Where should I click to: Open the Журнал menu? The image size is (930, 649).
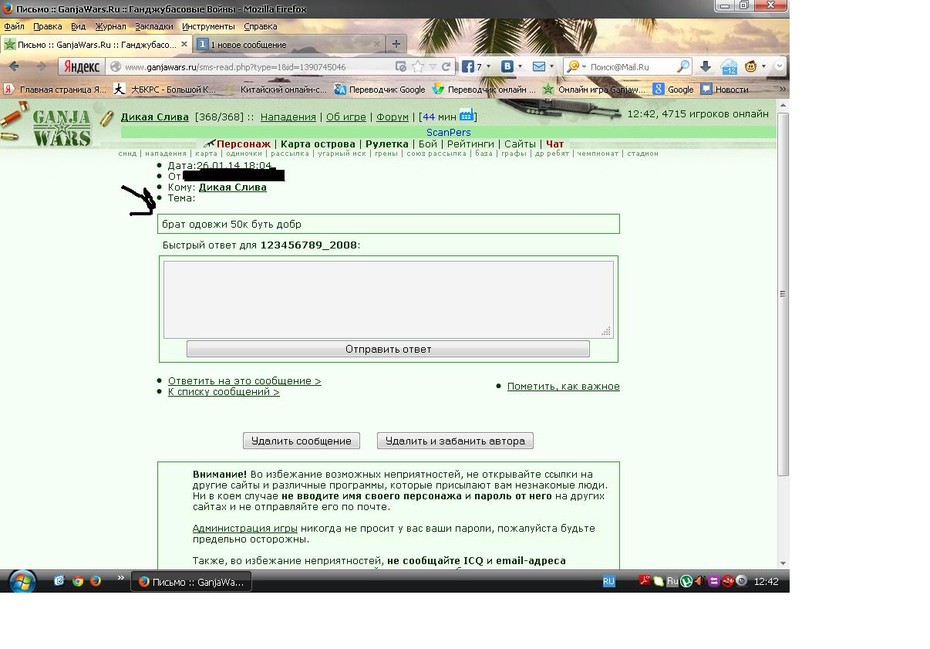pyautogui.click(x=110, y=26)
